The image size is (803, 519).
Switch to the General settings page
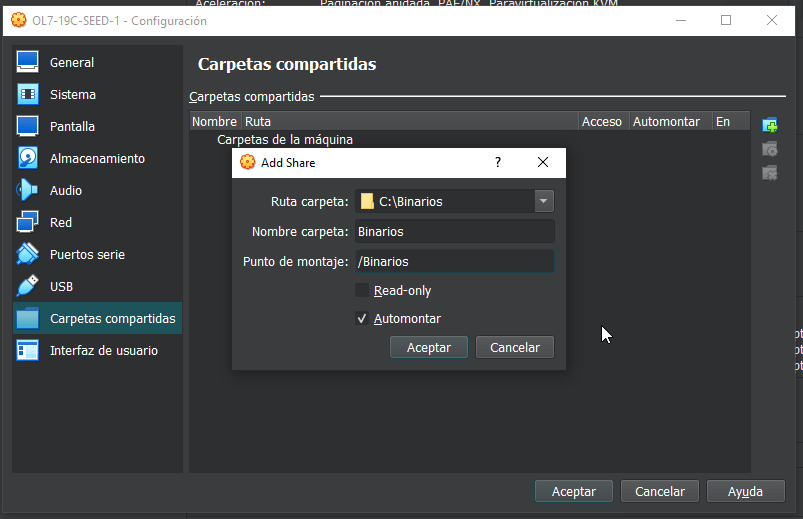point(72,62)
